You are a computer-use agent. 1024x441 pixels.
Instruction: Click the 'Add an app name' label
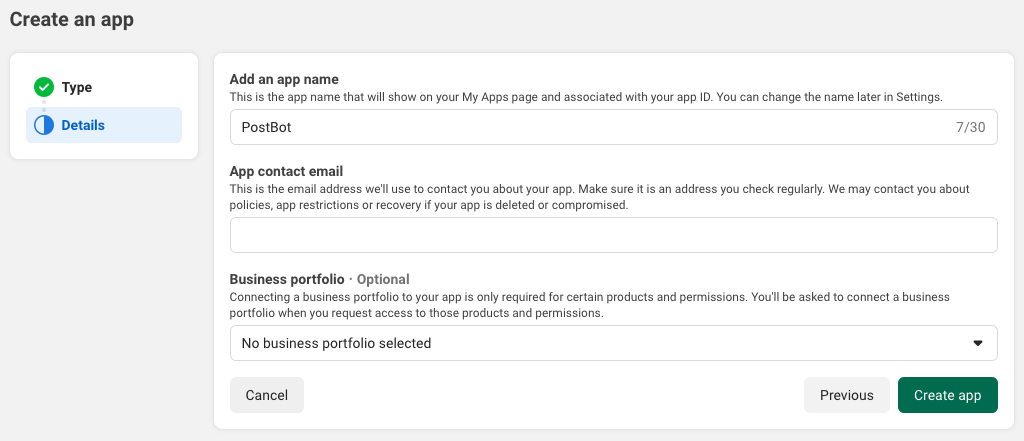(284, 79)
